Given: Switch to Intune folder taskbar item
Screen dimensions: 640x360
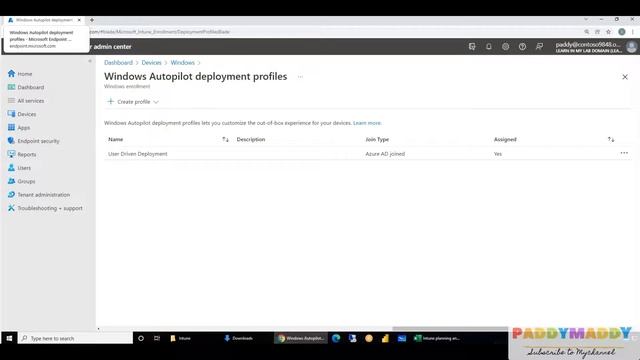Looking at the screenshot, I should point(180,338).
